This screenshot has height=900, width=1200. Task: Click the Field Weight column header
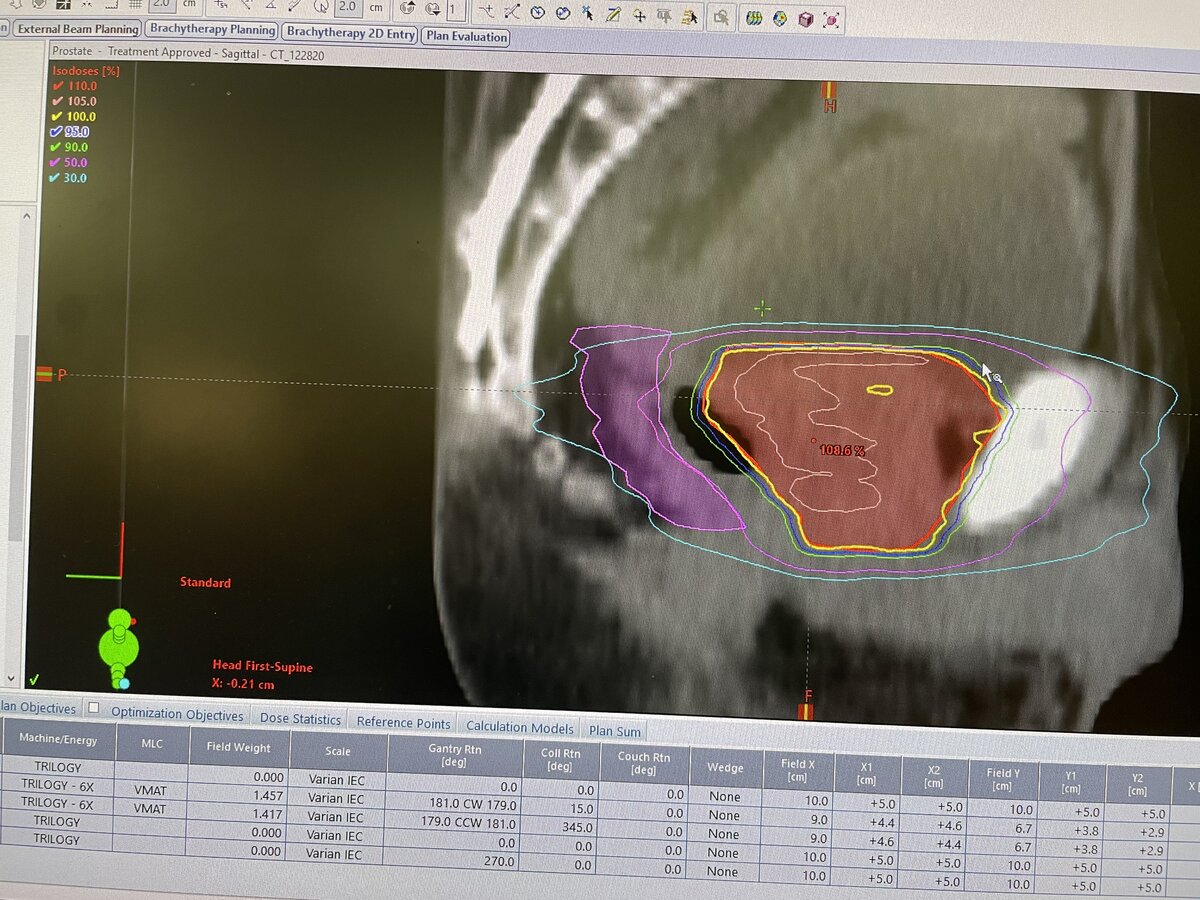(x=238, y=747)
